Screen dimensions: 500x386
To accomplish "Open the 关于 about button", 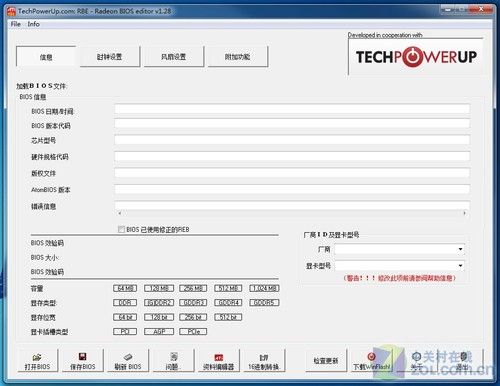I will tap(417, 361).
